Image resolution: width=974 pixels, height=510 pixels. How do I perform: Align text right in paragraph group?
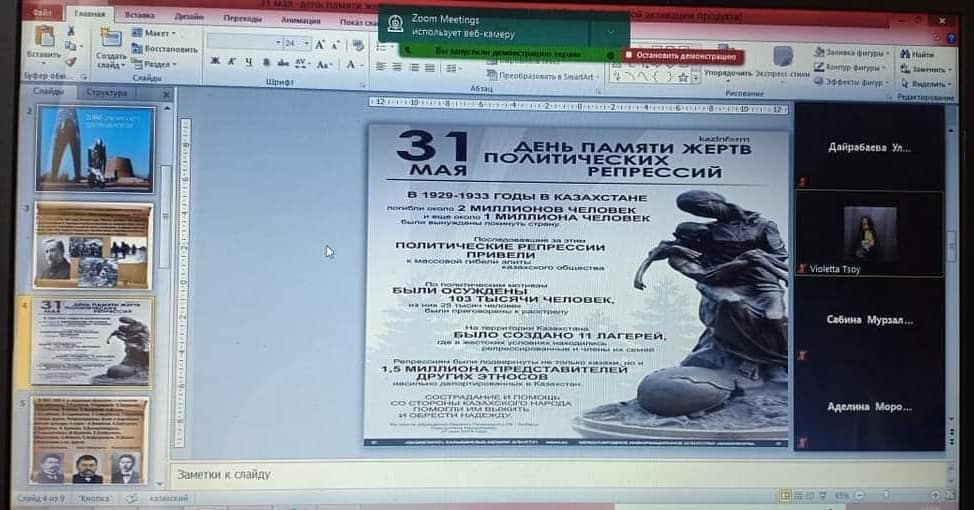click(x=414, y=68)
